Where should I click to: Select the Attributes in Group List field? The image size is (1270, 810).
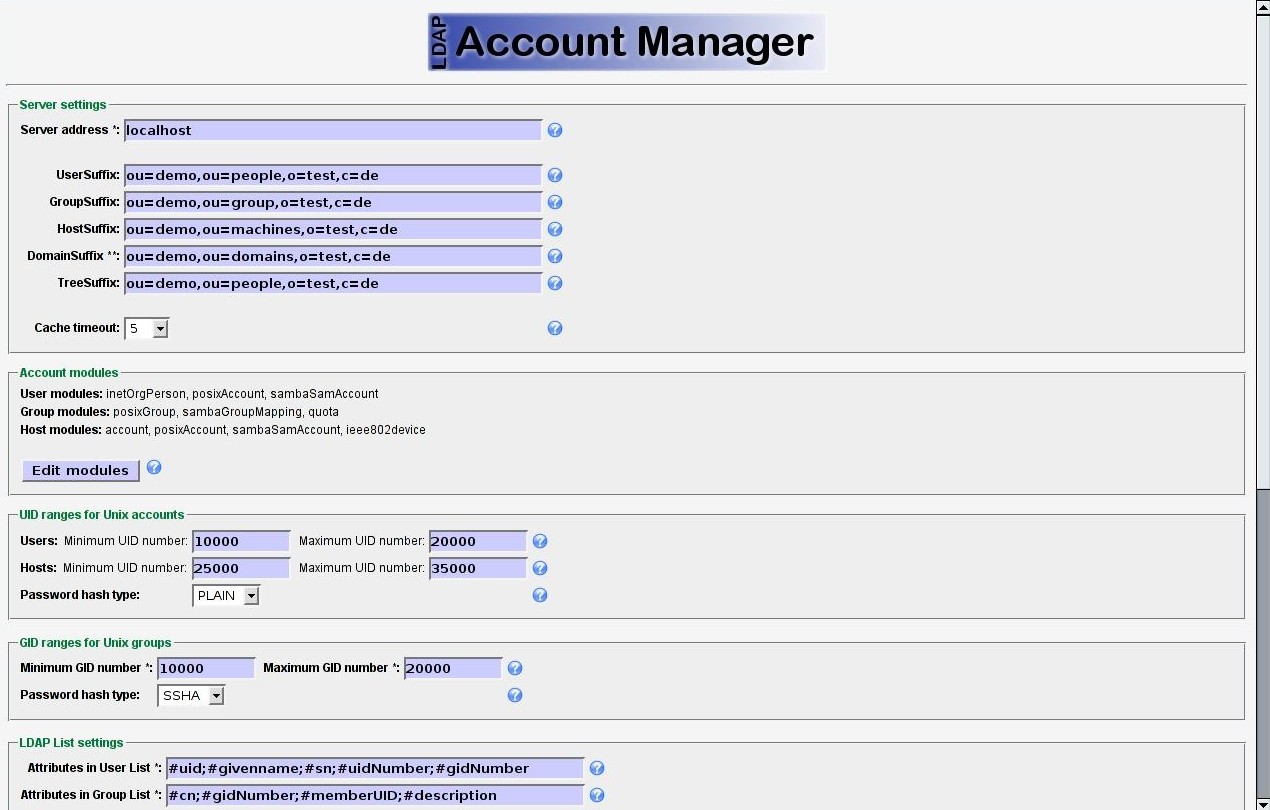click(x=375, y=795)
